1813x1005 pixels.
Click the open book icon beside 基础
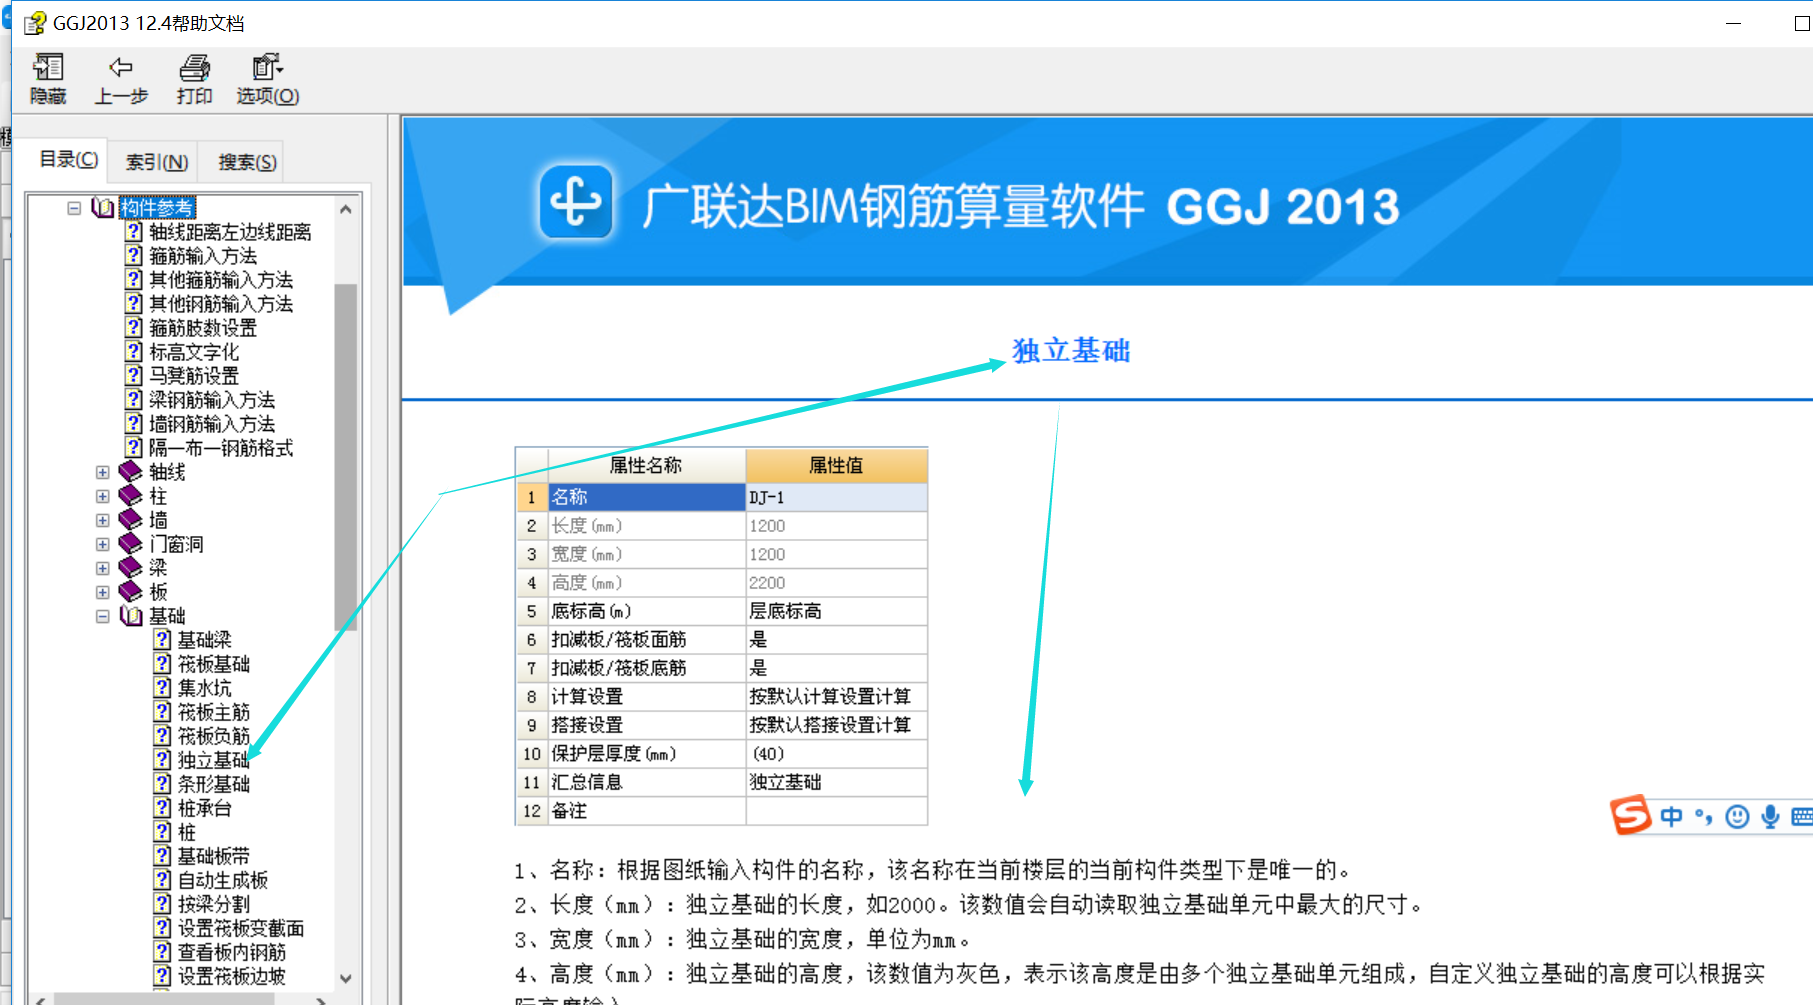pos(131,616)
